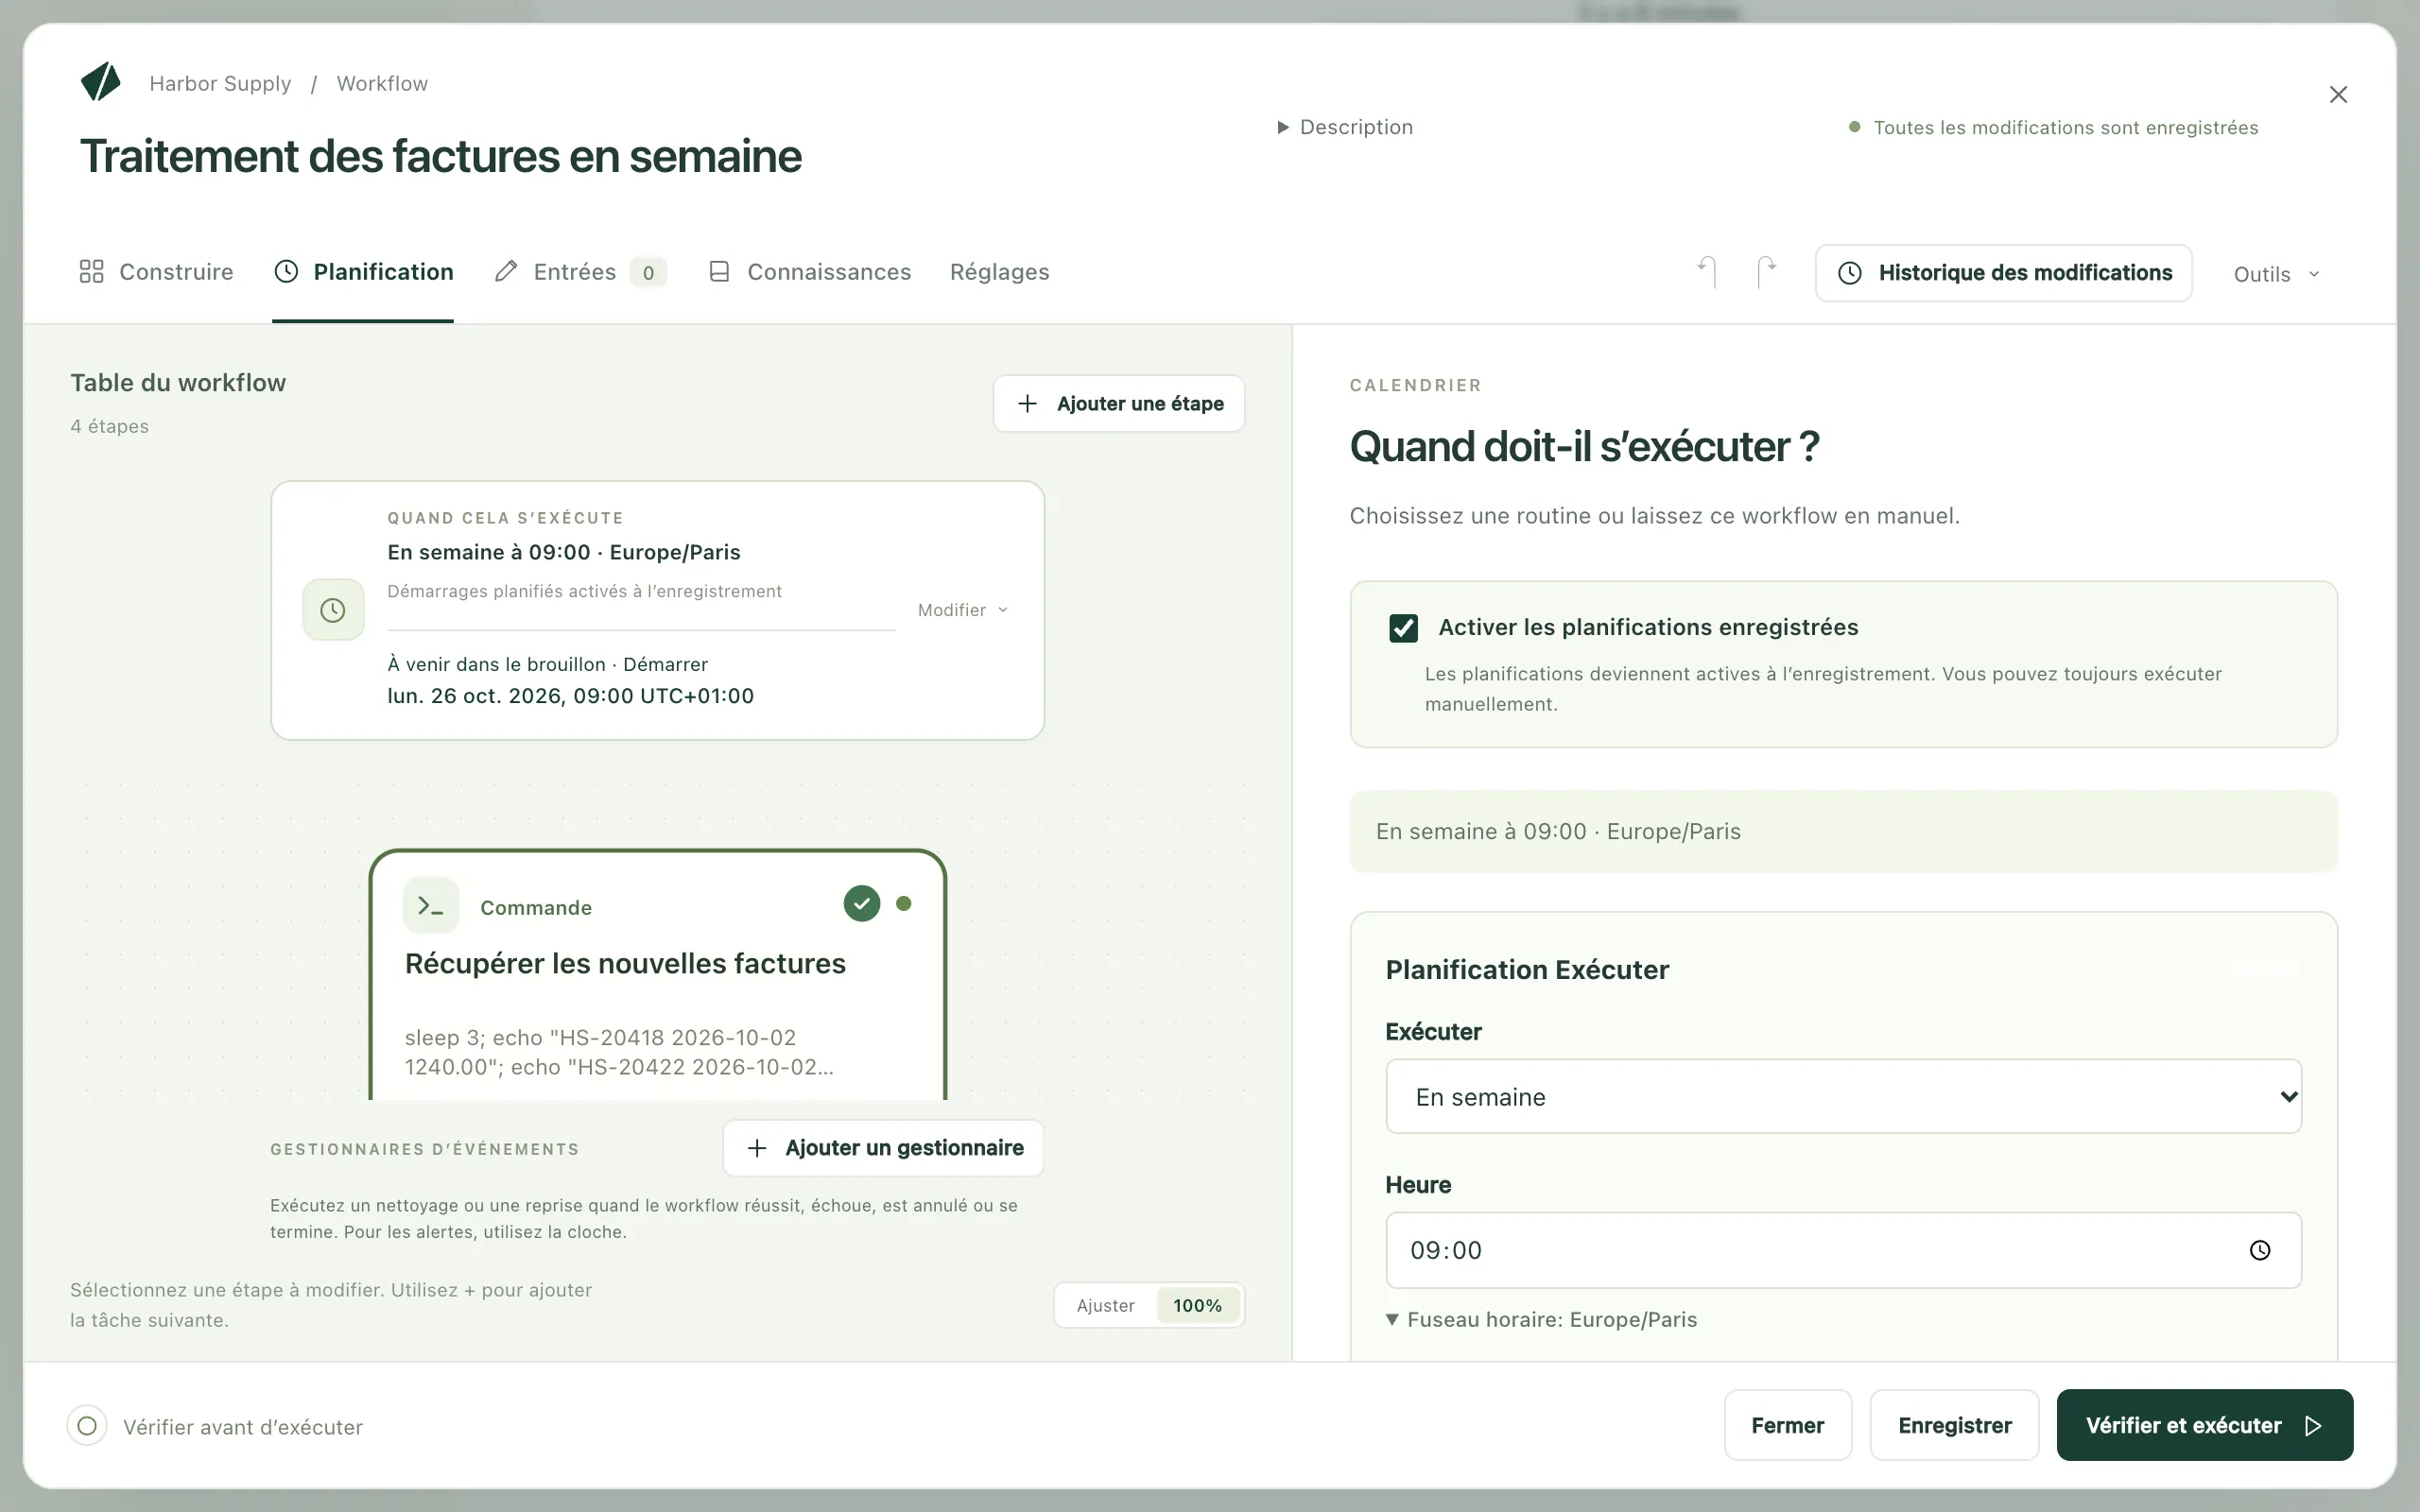Open time picker clock icon in Heure field
This screenshot has width=2420, height=1512.
(2260, 1250)
